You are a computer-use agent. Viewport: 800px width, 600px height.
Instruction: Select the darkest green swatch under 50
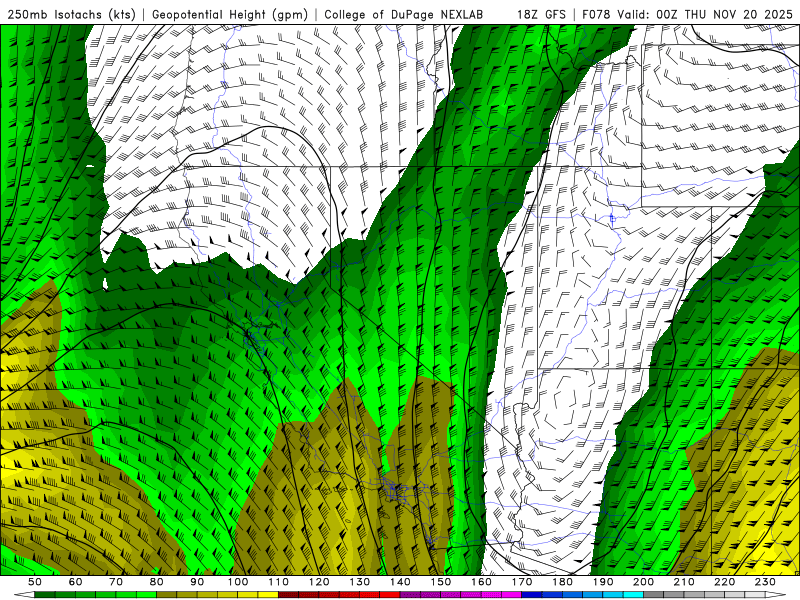pyautogui.click(x=45, y=595)
